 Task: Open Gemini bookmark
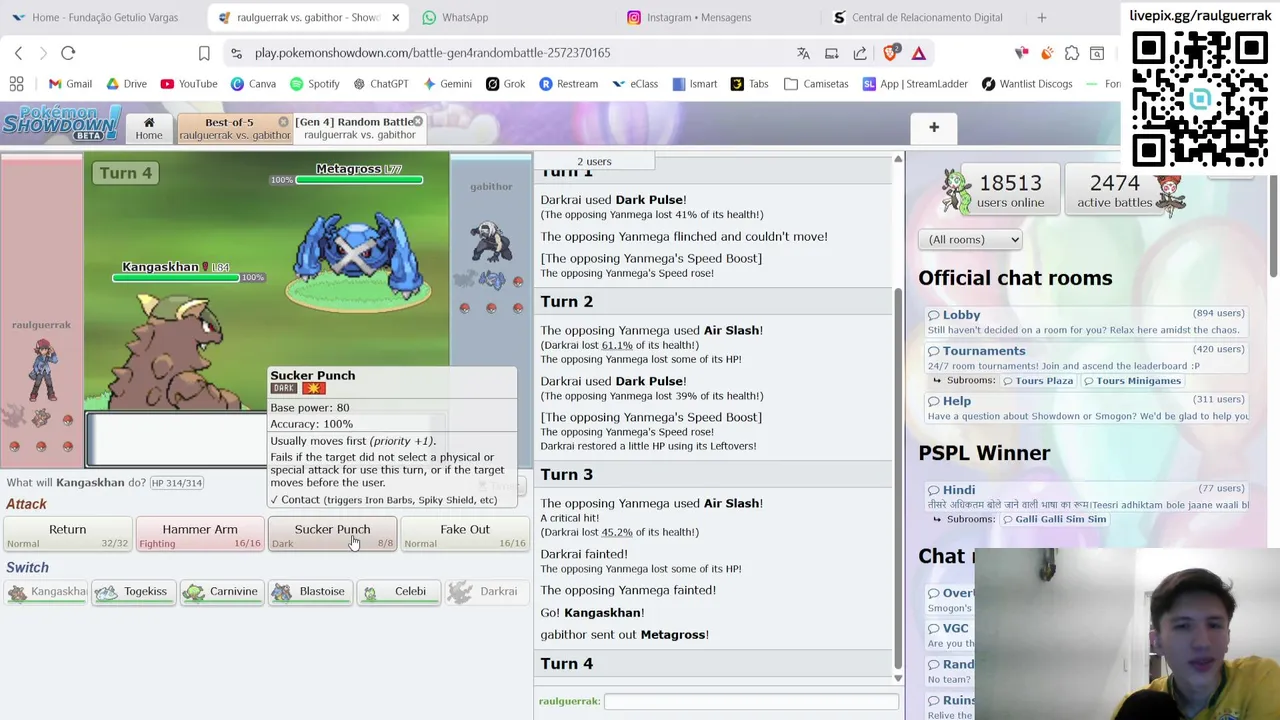(x=447, y=84)
